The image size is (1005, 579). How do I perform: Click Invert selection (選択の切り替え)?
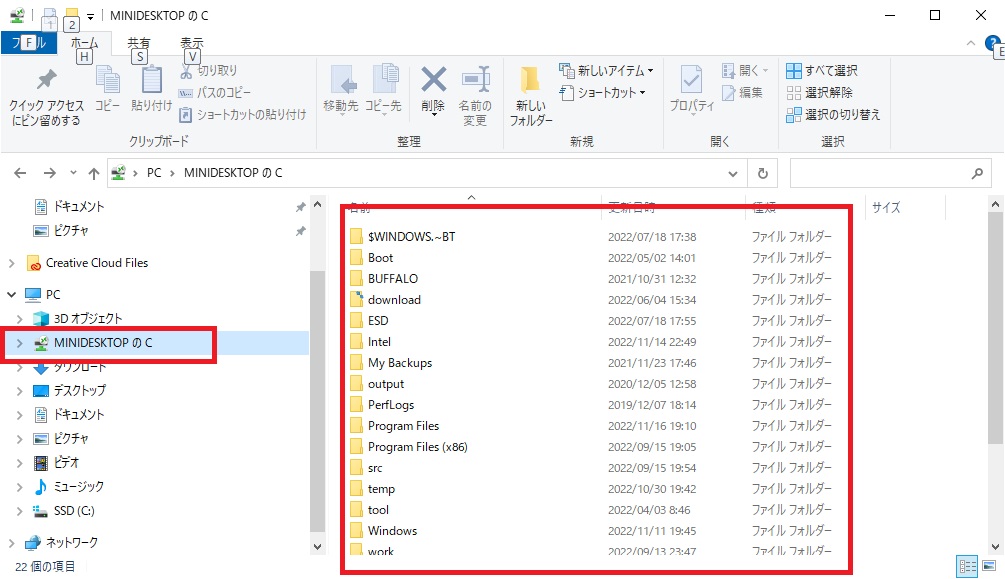tap(833, 115)
